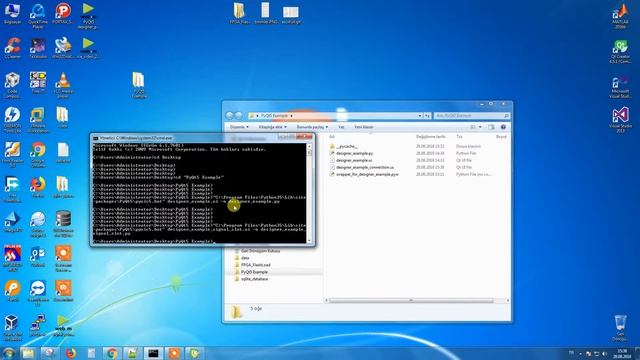
Task: Open the view options dropdown arrow in Explorer
Action: click(x=480, y=127)
